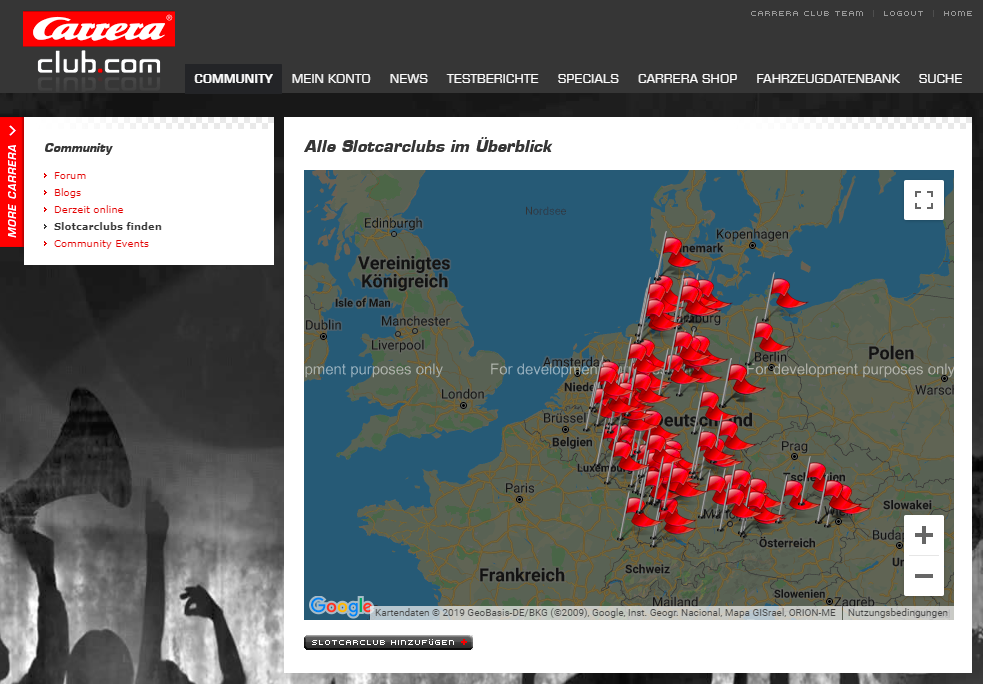Click the "Liverpool" map label
Image resolution: width=983 pixels, height=684 pixels.
pyautogui.click(x=397, y=345)
